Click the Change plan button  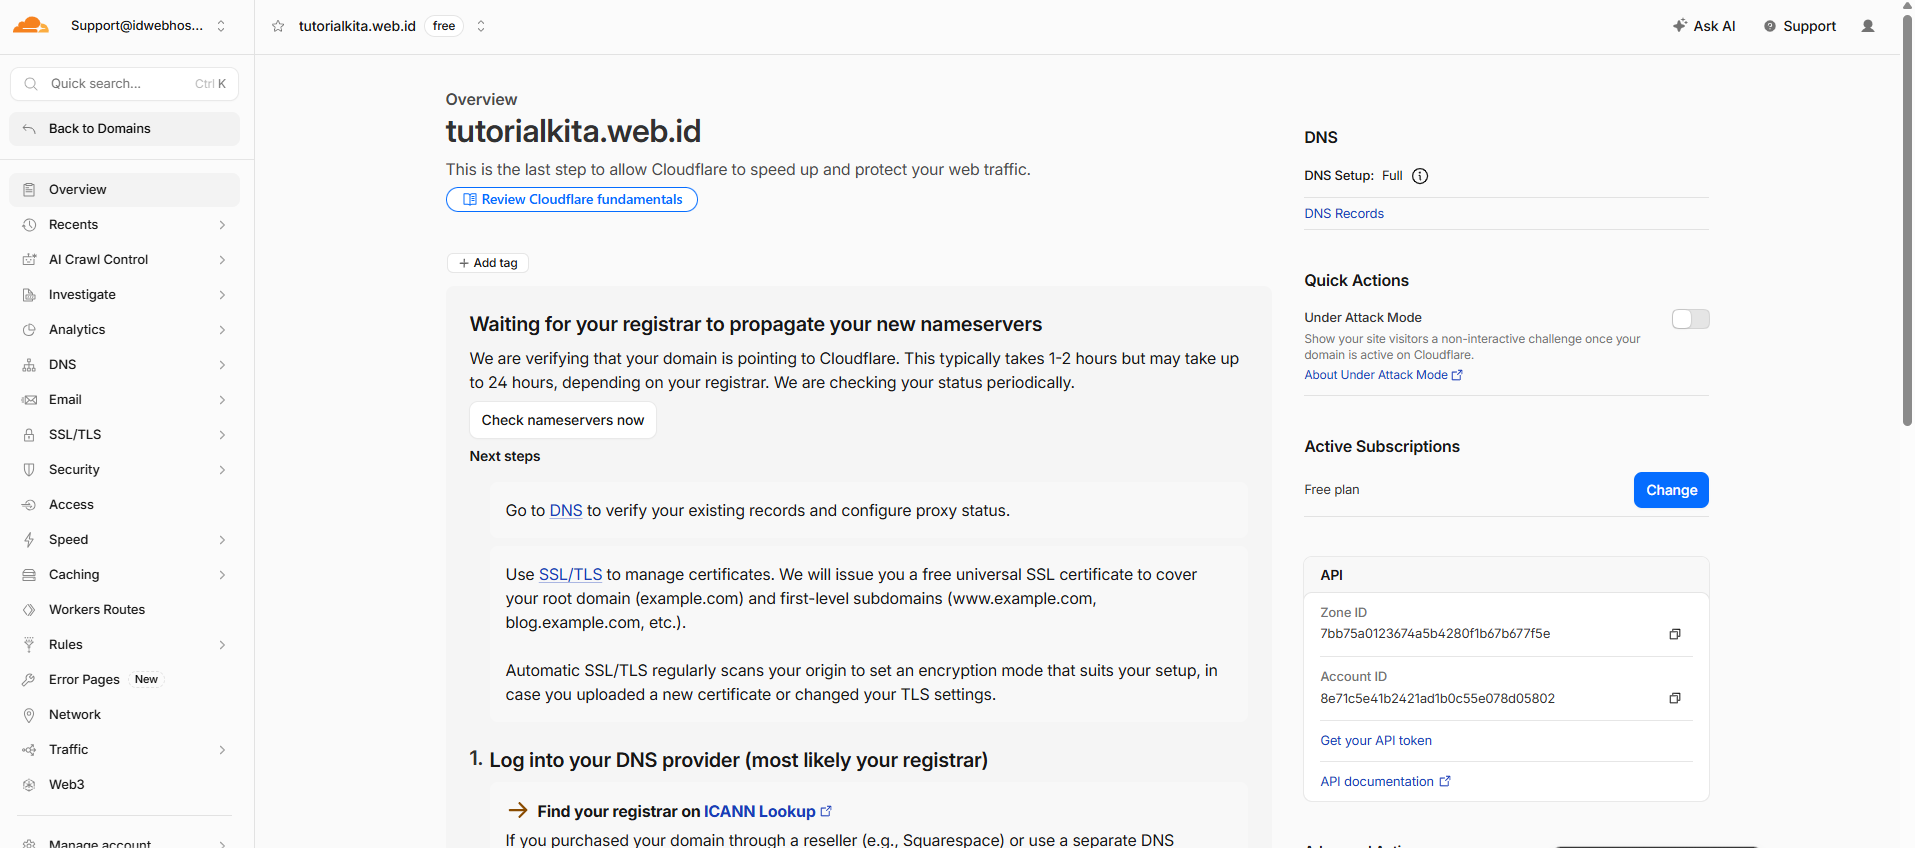pos(1671,490)
